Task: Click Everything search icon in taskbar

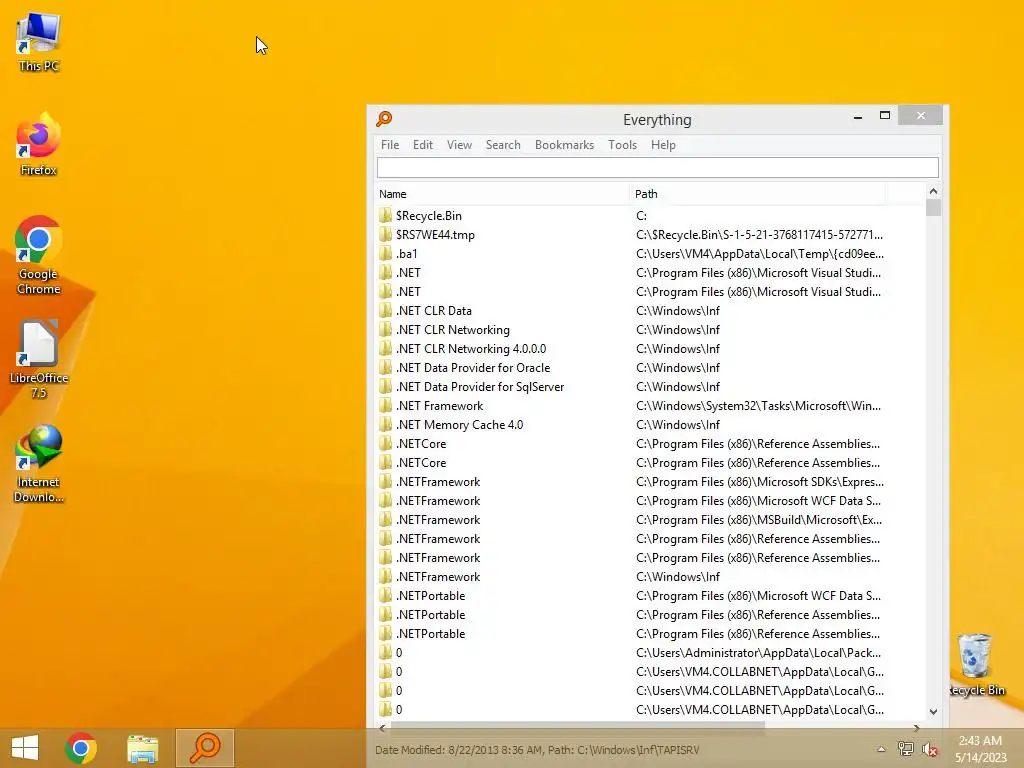Action: coord(204,748)
